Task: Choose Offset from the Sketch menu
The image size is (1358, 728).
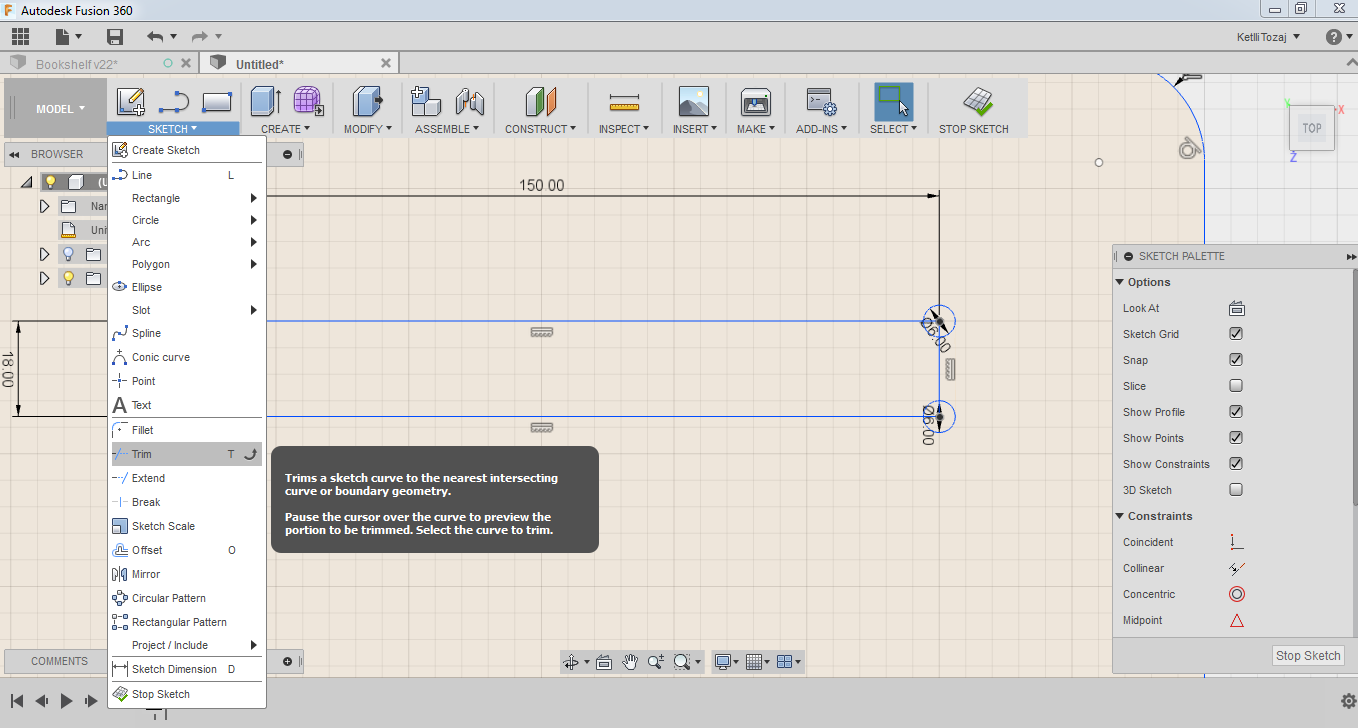Action: click(x=187, y=550)
